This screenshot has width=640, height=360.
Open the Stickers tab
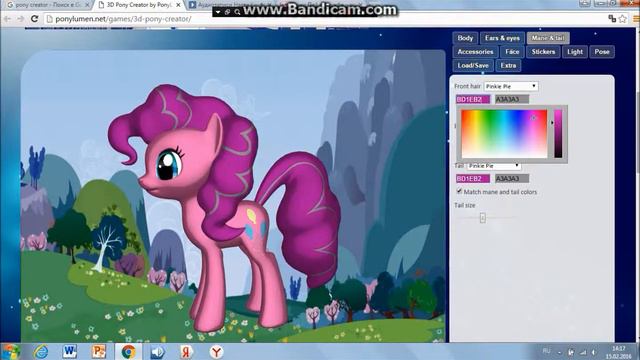click(543, 52)
